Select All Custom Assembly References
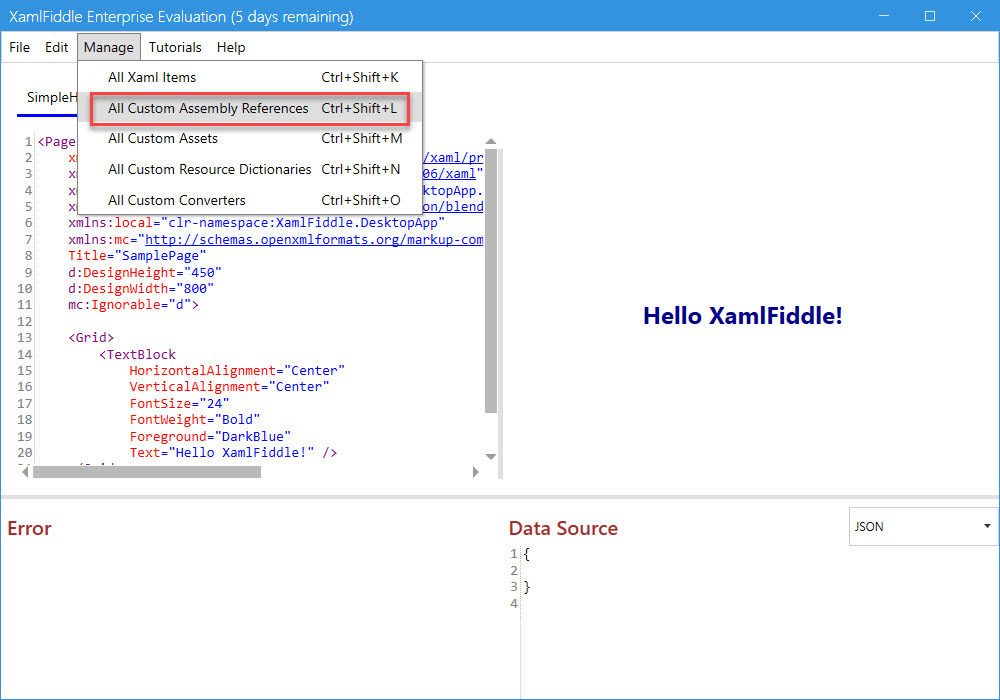The height and width of the screenshot is (700, 1000). pyautogui.click(x=250, y=108)
